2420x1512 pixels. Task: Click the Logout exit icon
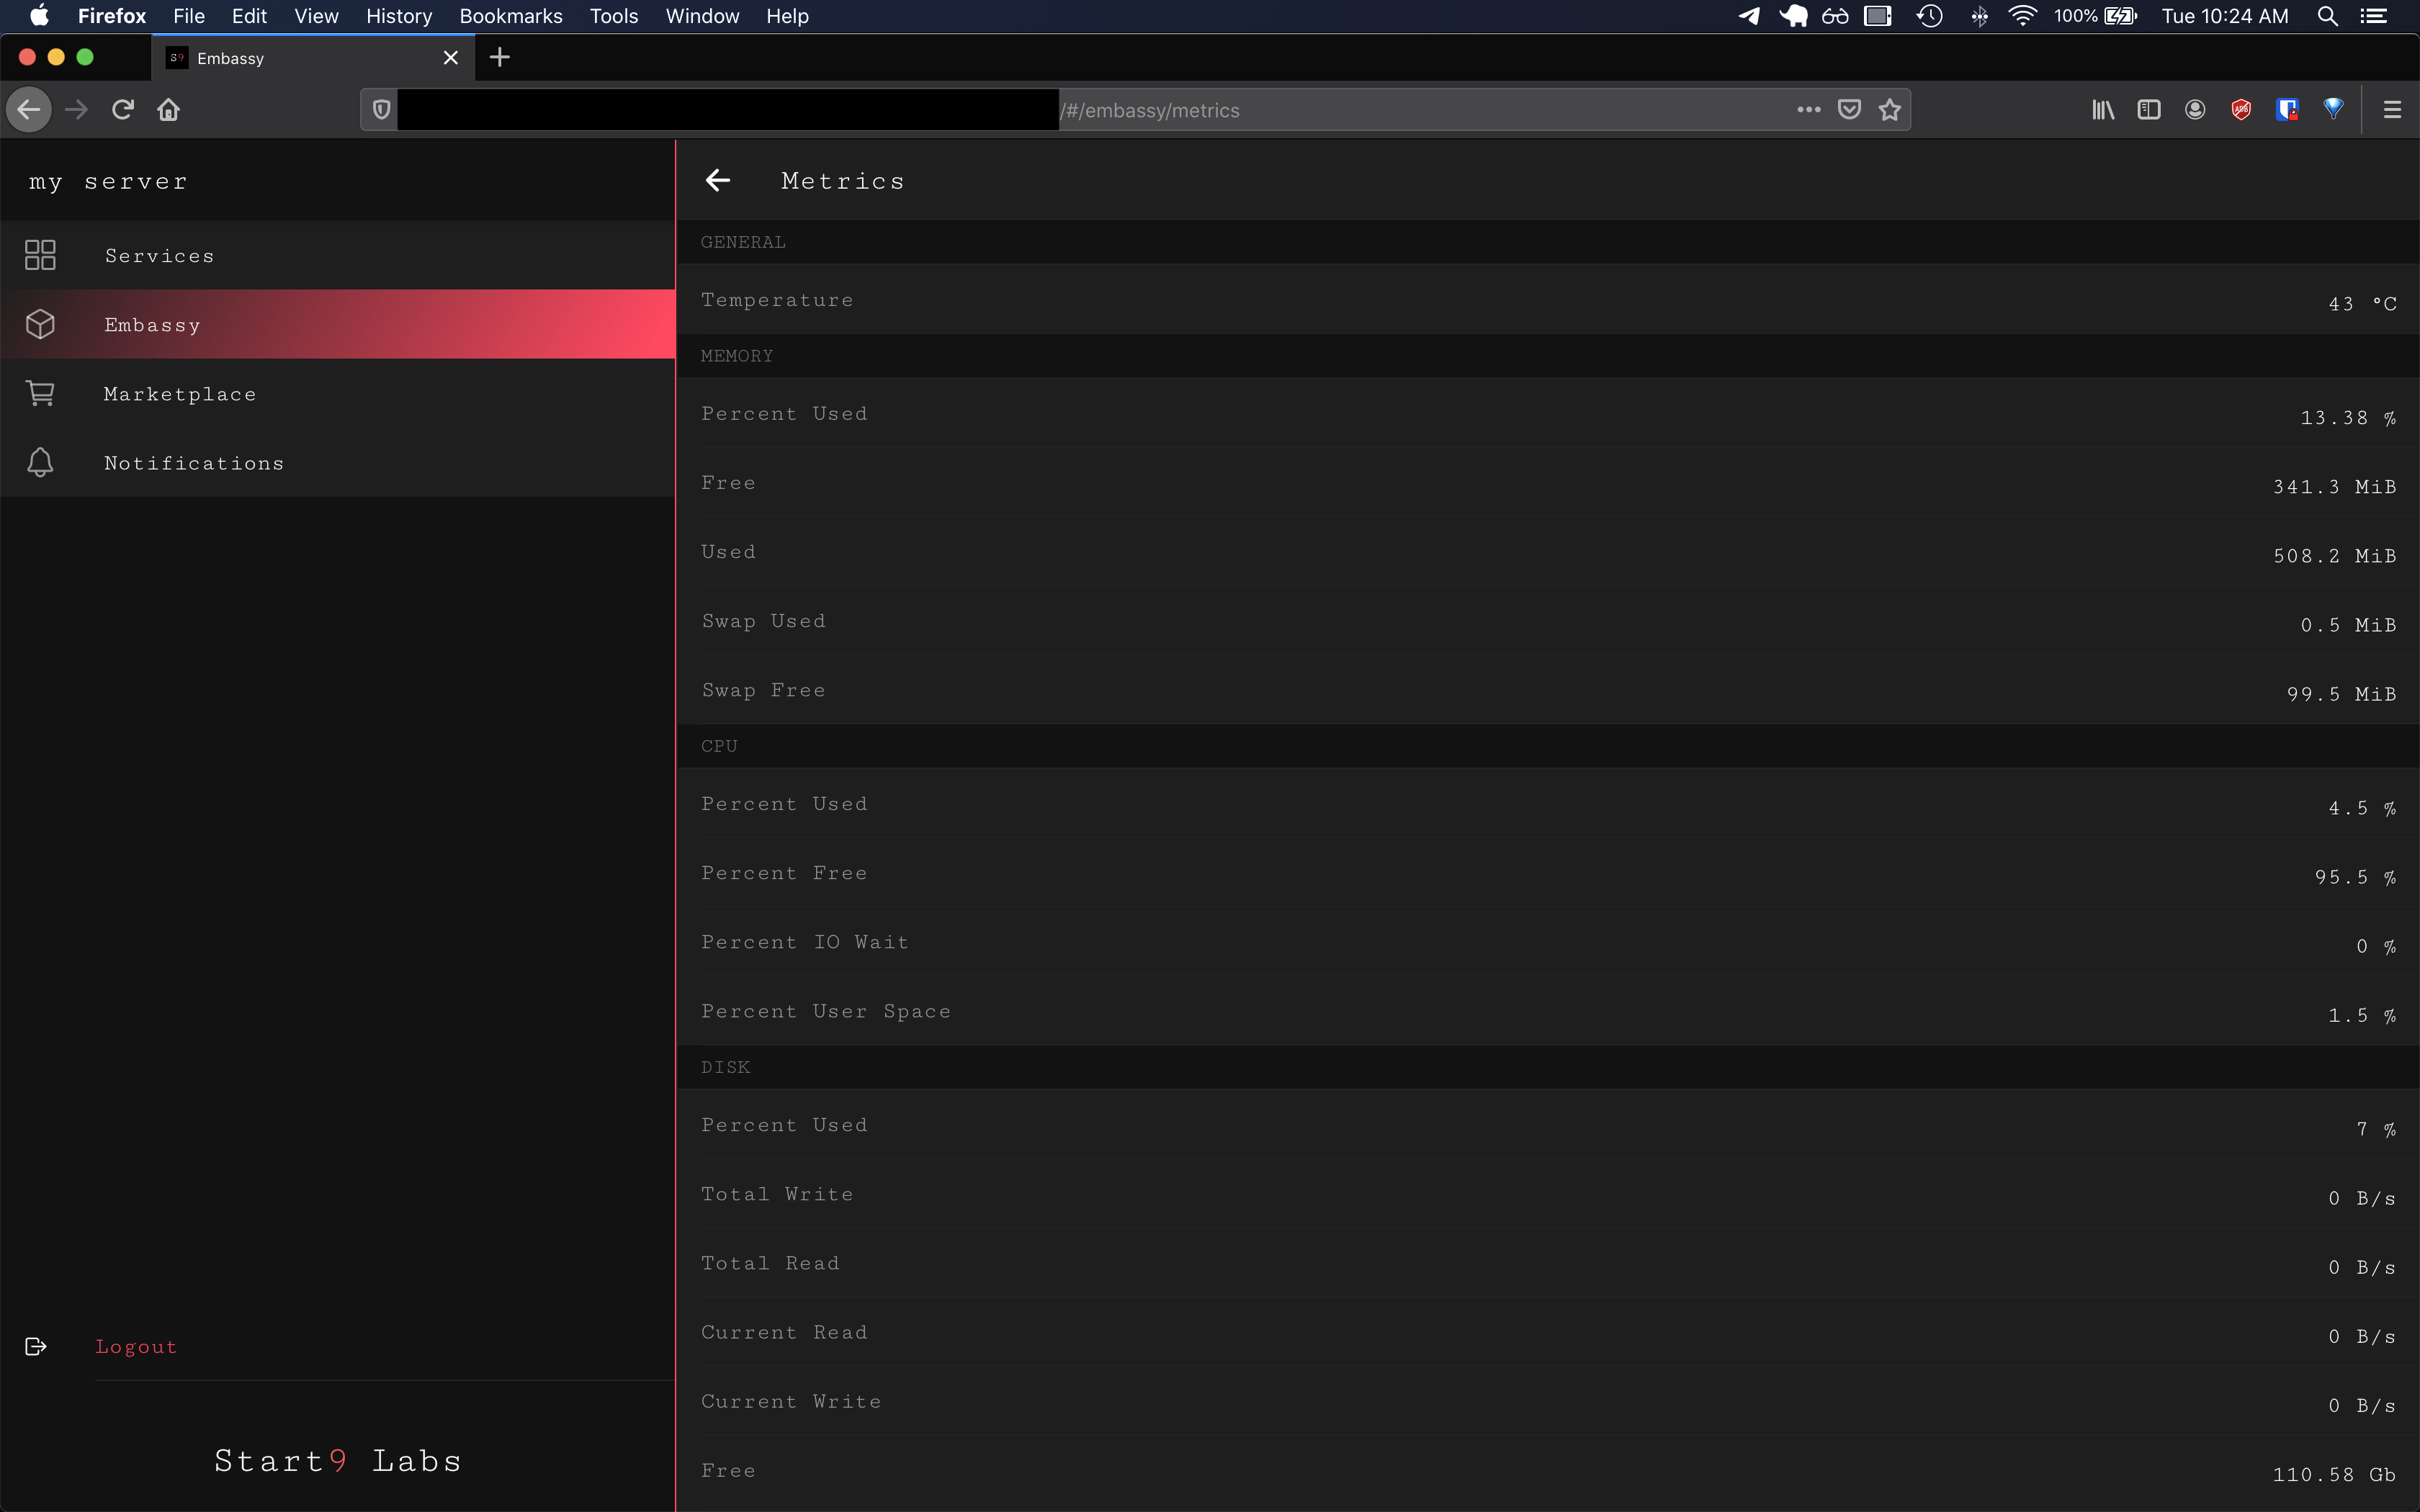coord(36,1347)
